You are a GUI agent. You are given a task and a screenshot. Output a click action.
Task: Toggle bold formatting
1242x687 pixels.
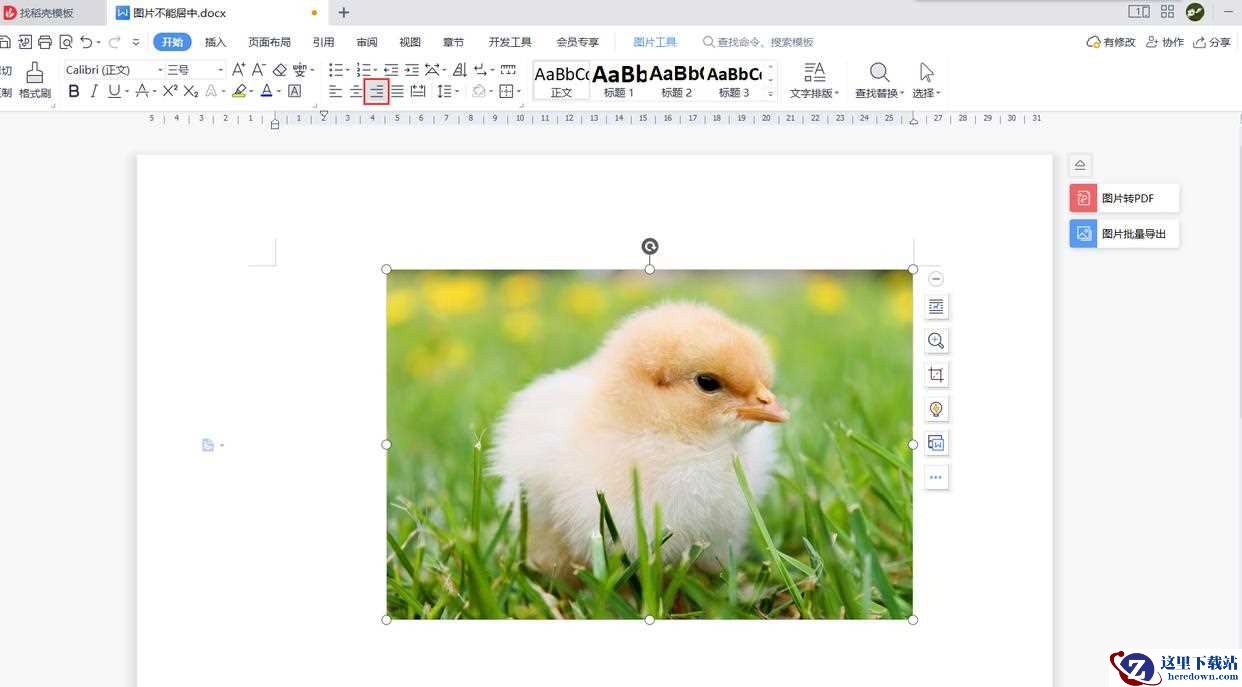(x=74, y=91)
